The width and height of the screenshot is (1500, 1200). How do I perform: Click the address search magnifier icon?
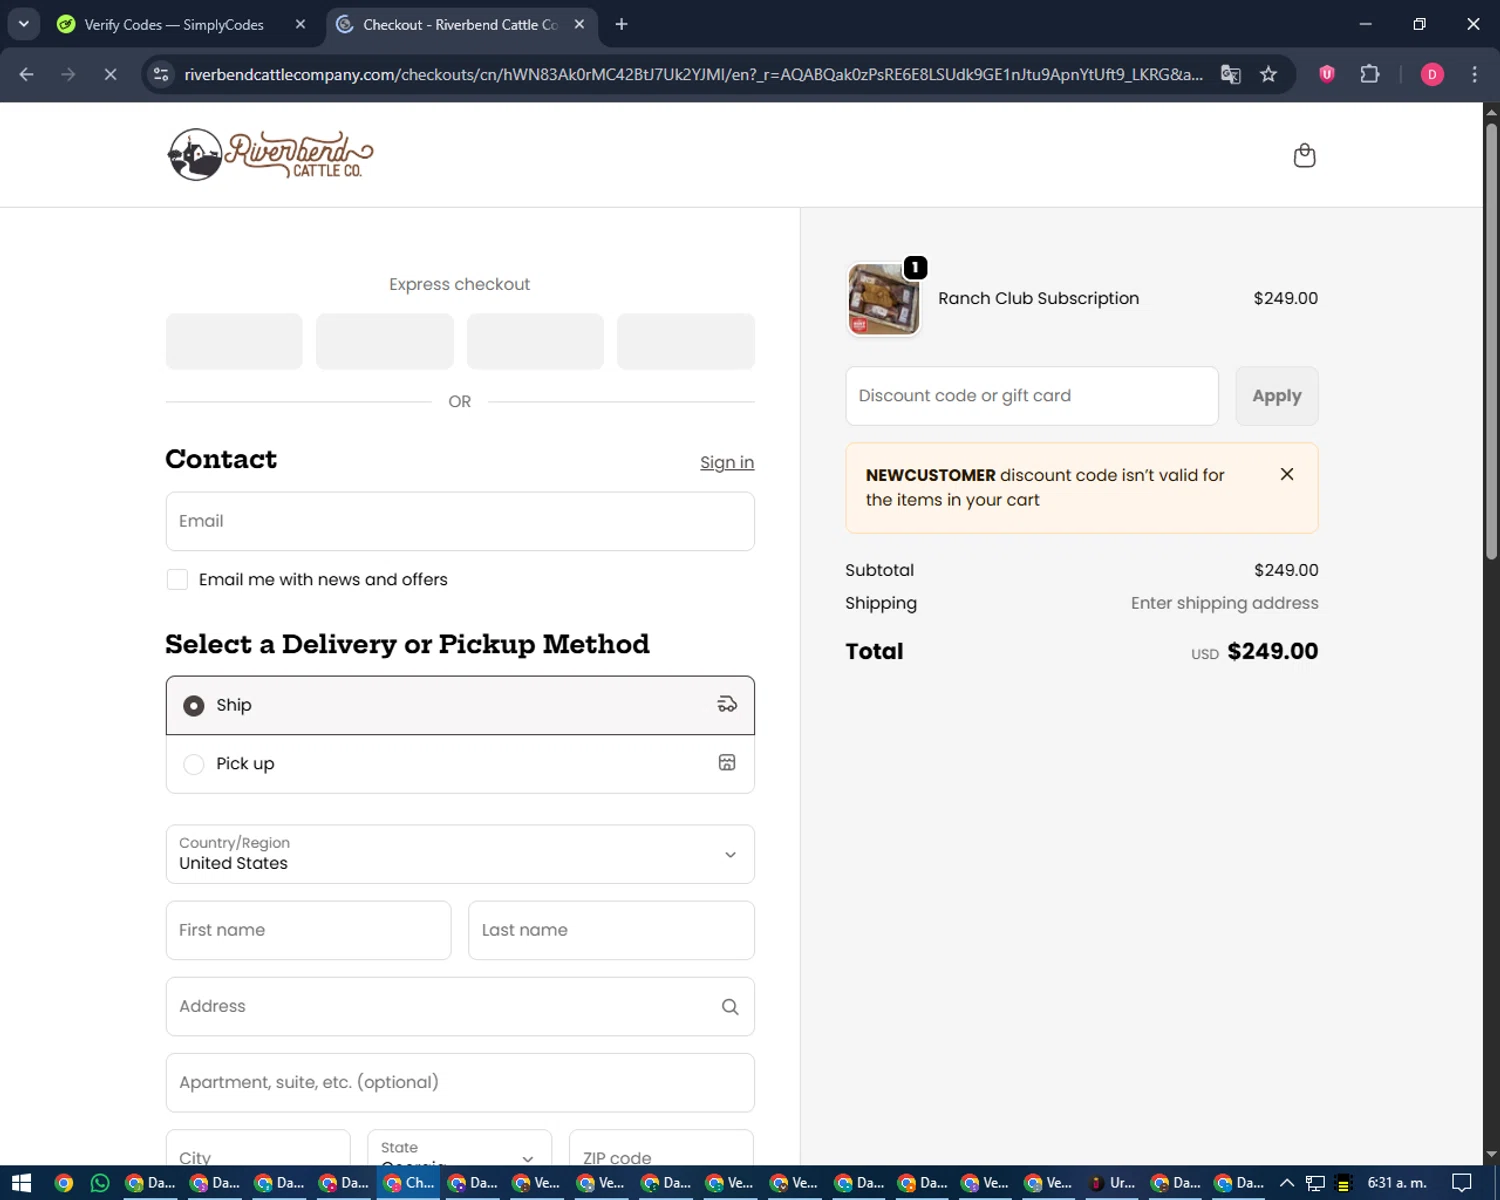point(730,1007)
